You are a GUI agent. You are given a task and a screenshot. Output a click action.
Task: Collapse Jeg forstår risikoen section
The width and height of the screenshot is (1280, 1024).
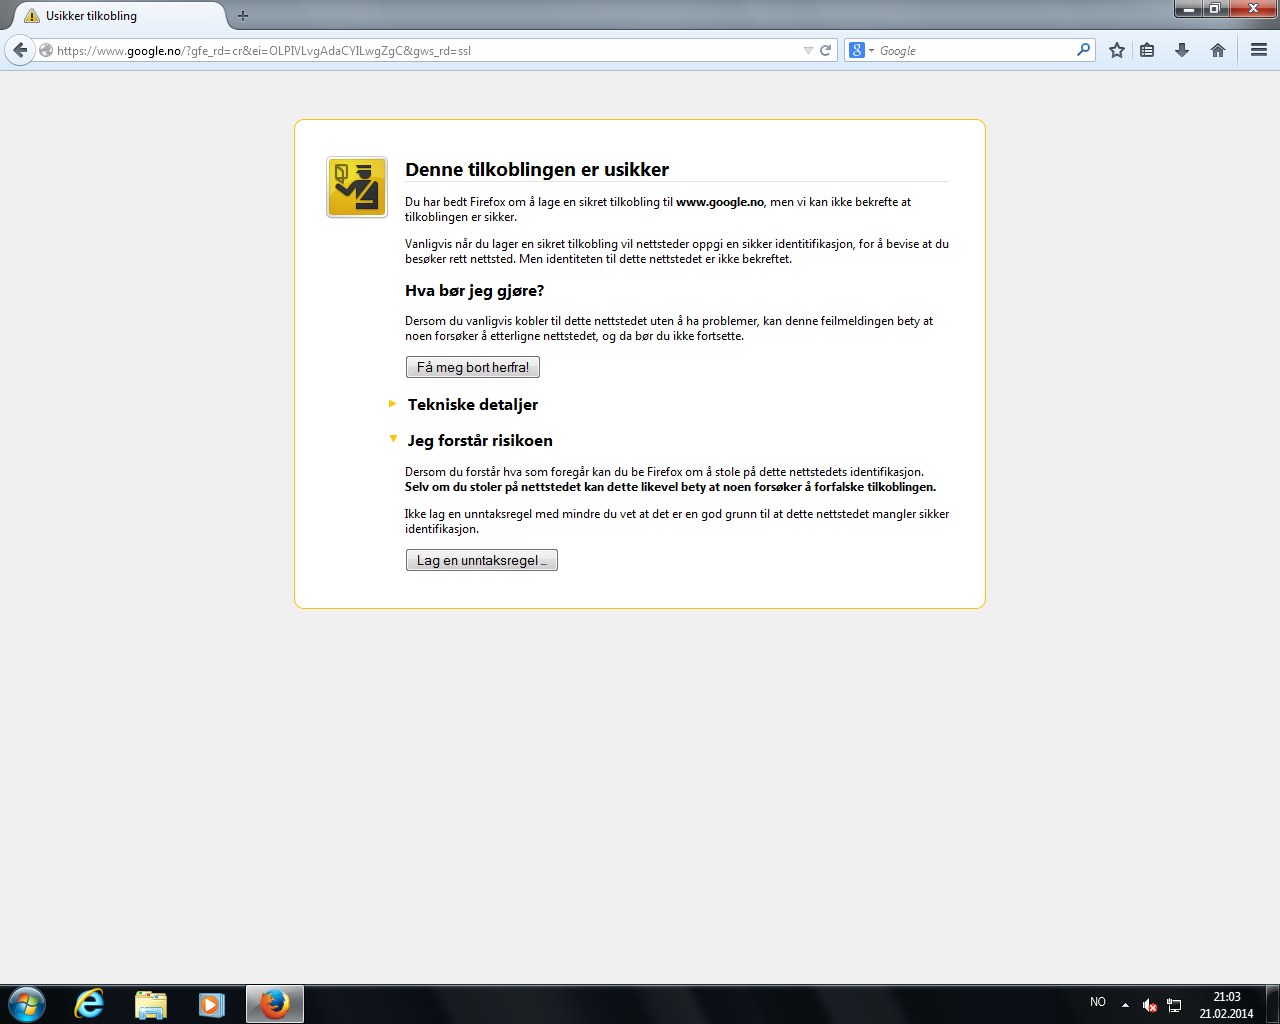[480, 440]
